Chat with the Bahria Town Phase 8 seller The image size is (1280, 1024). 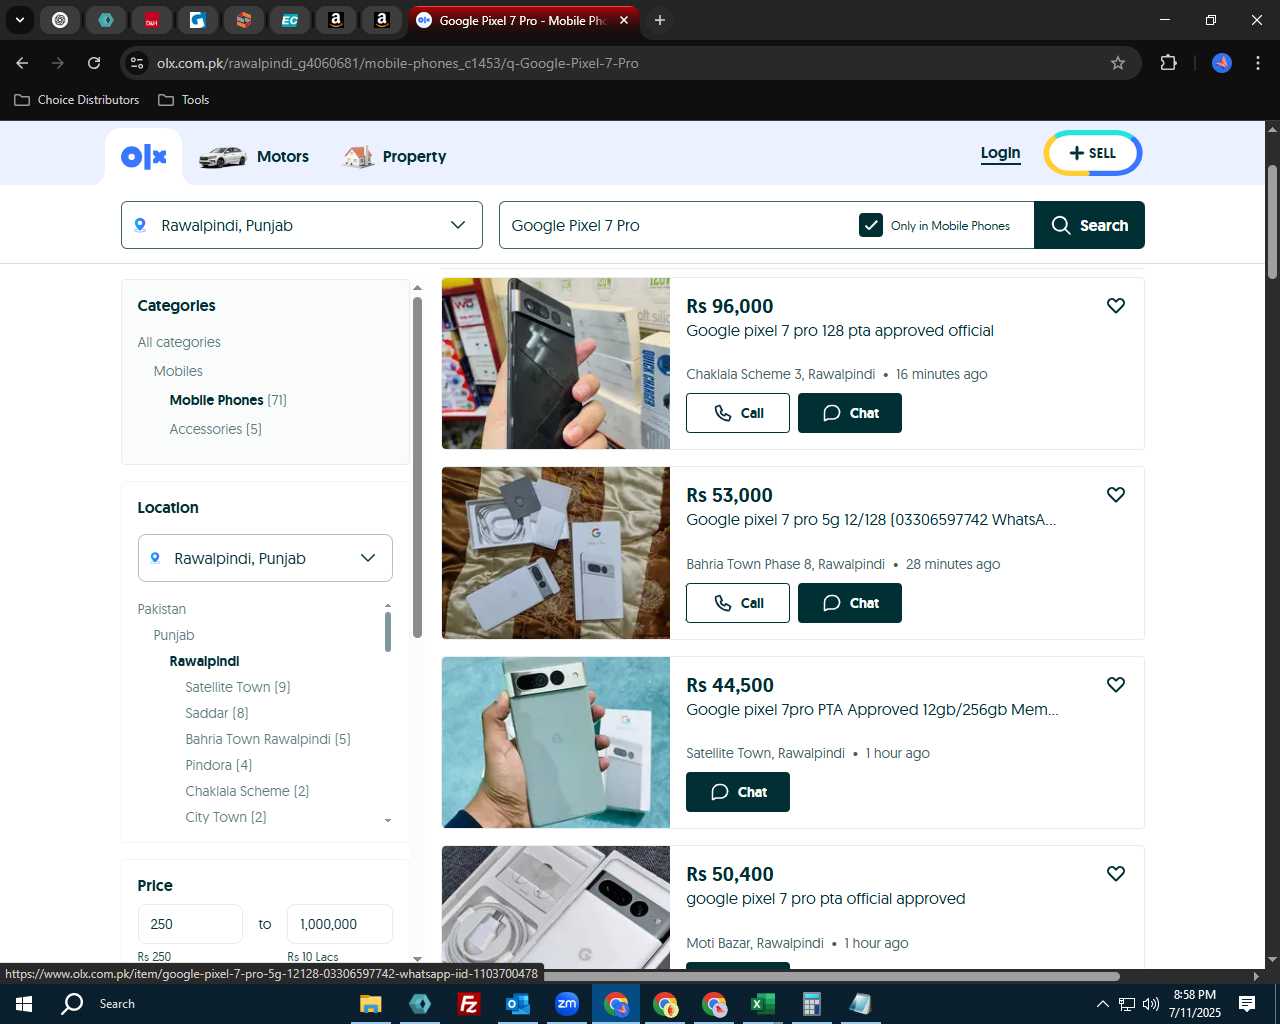coord(850,603)
